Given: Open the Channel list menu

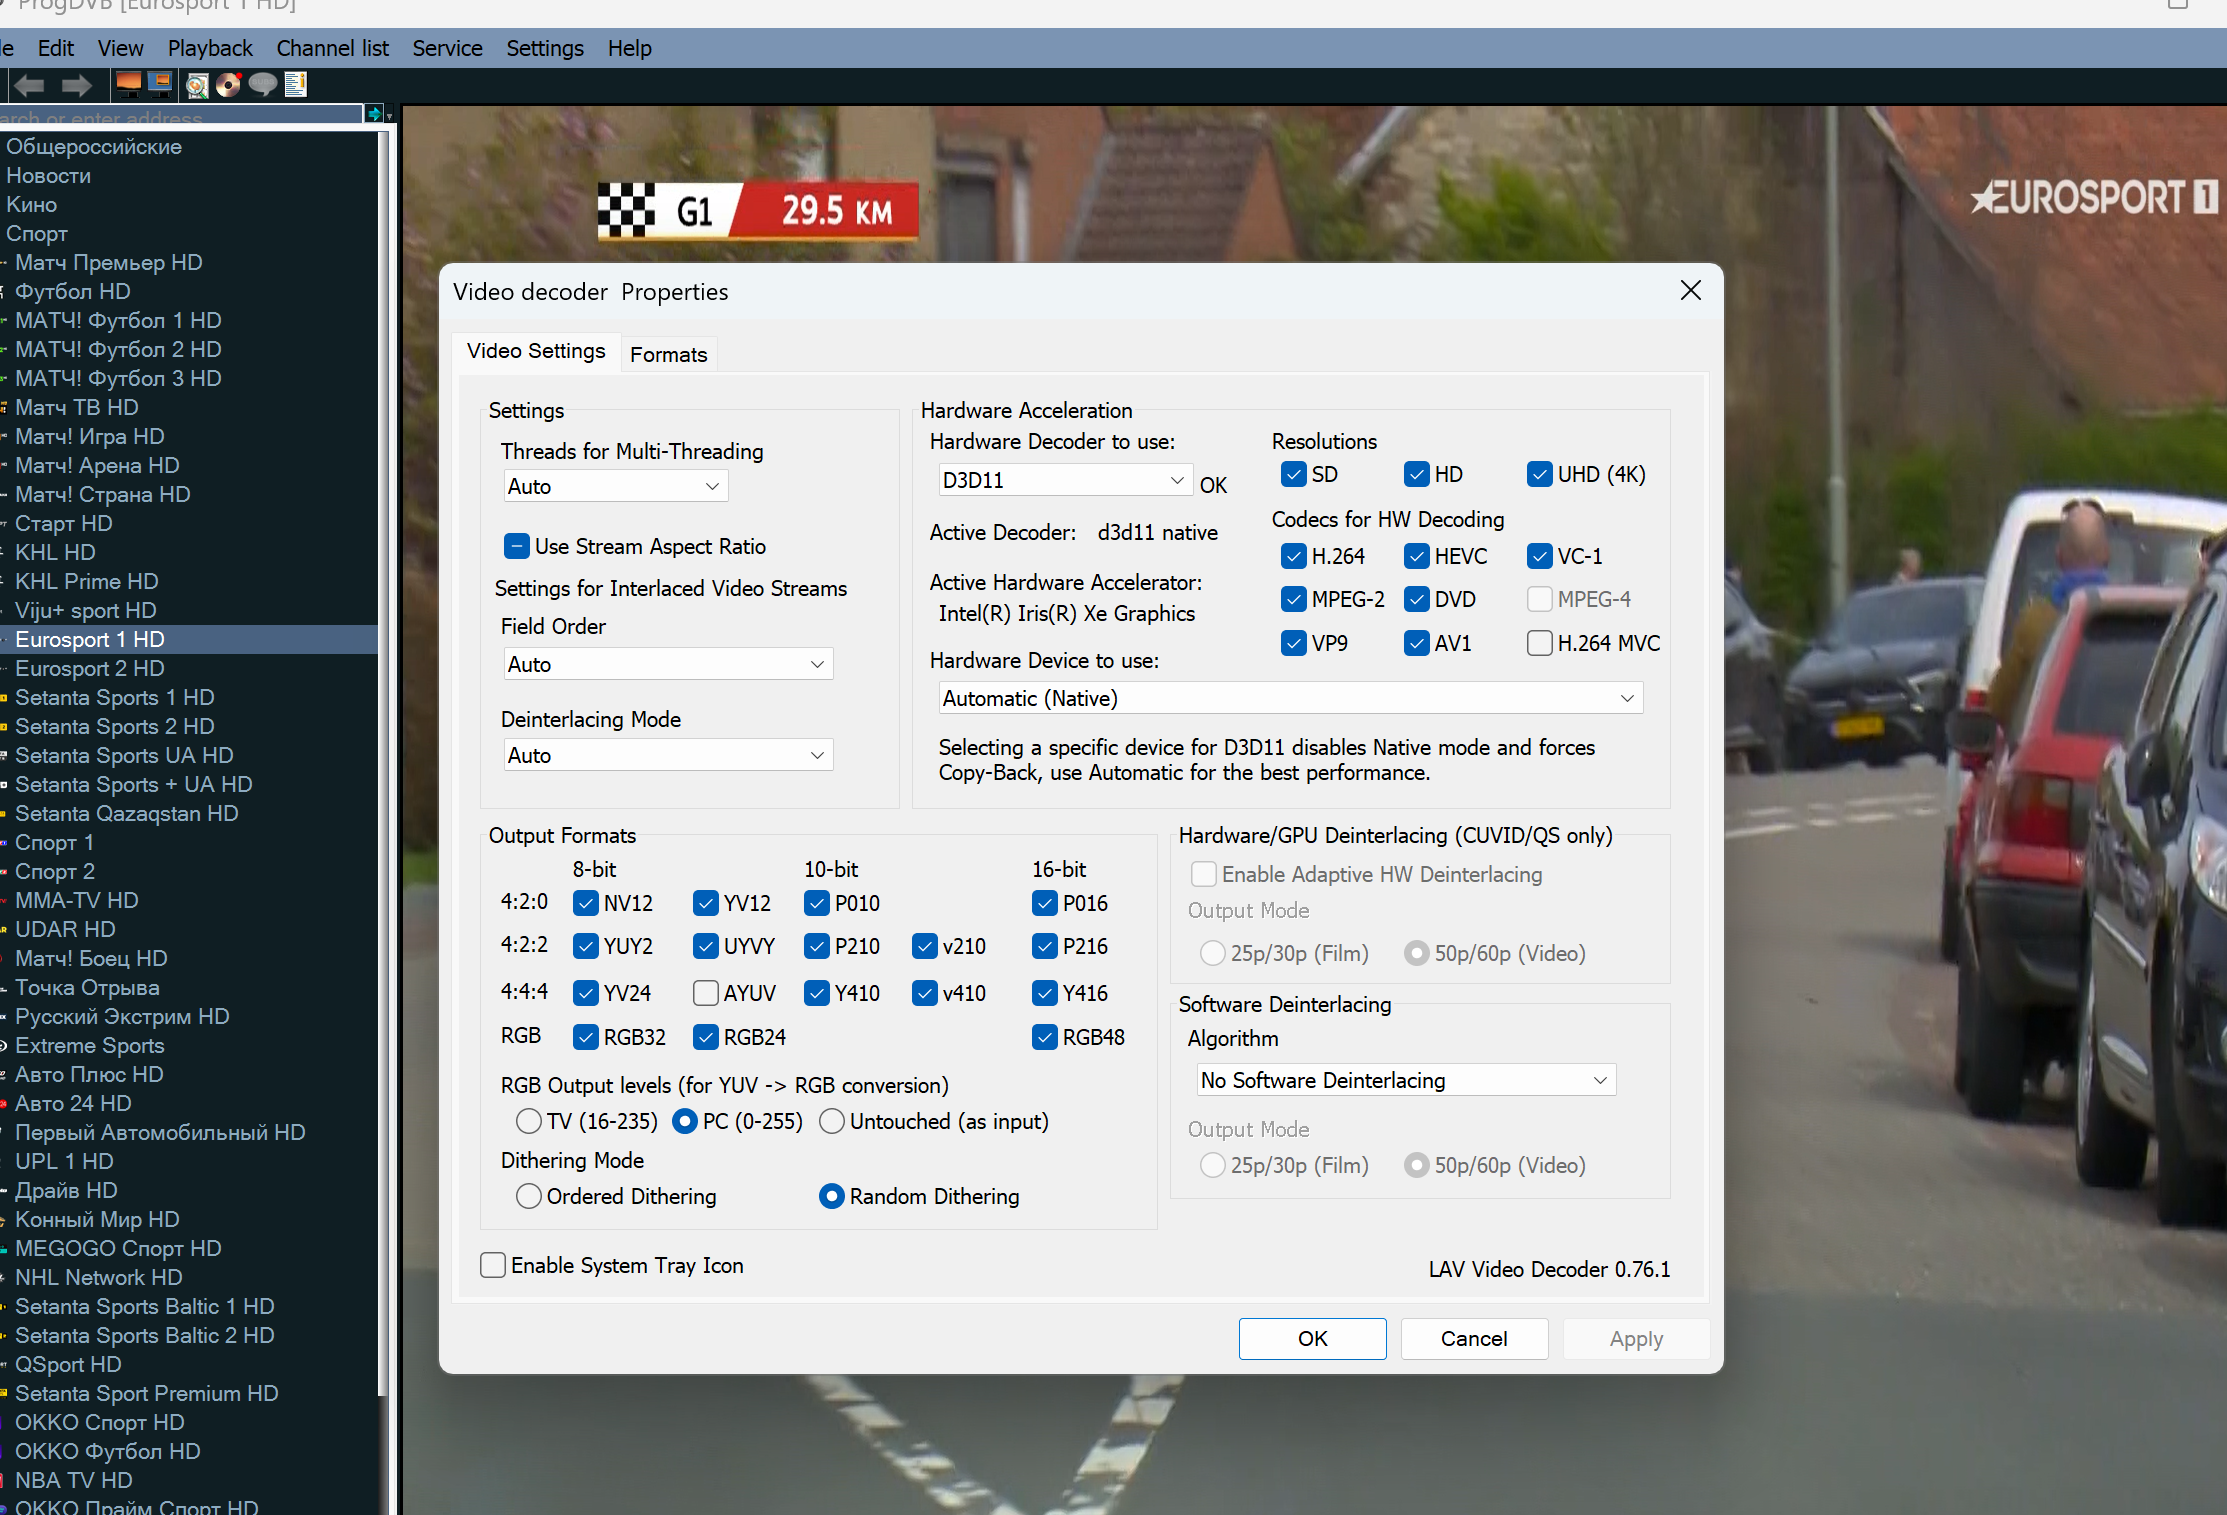Looking at the screenshot, I should (332, 48).
